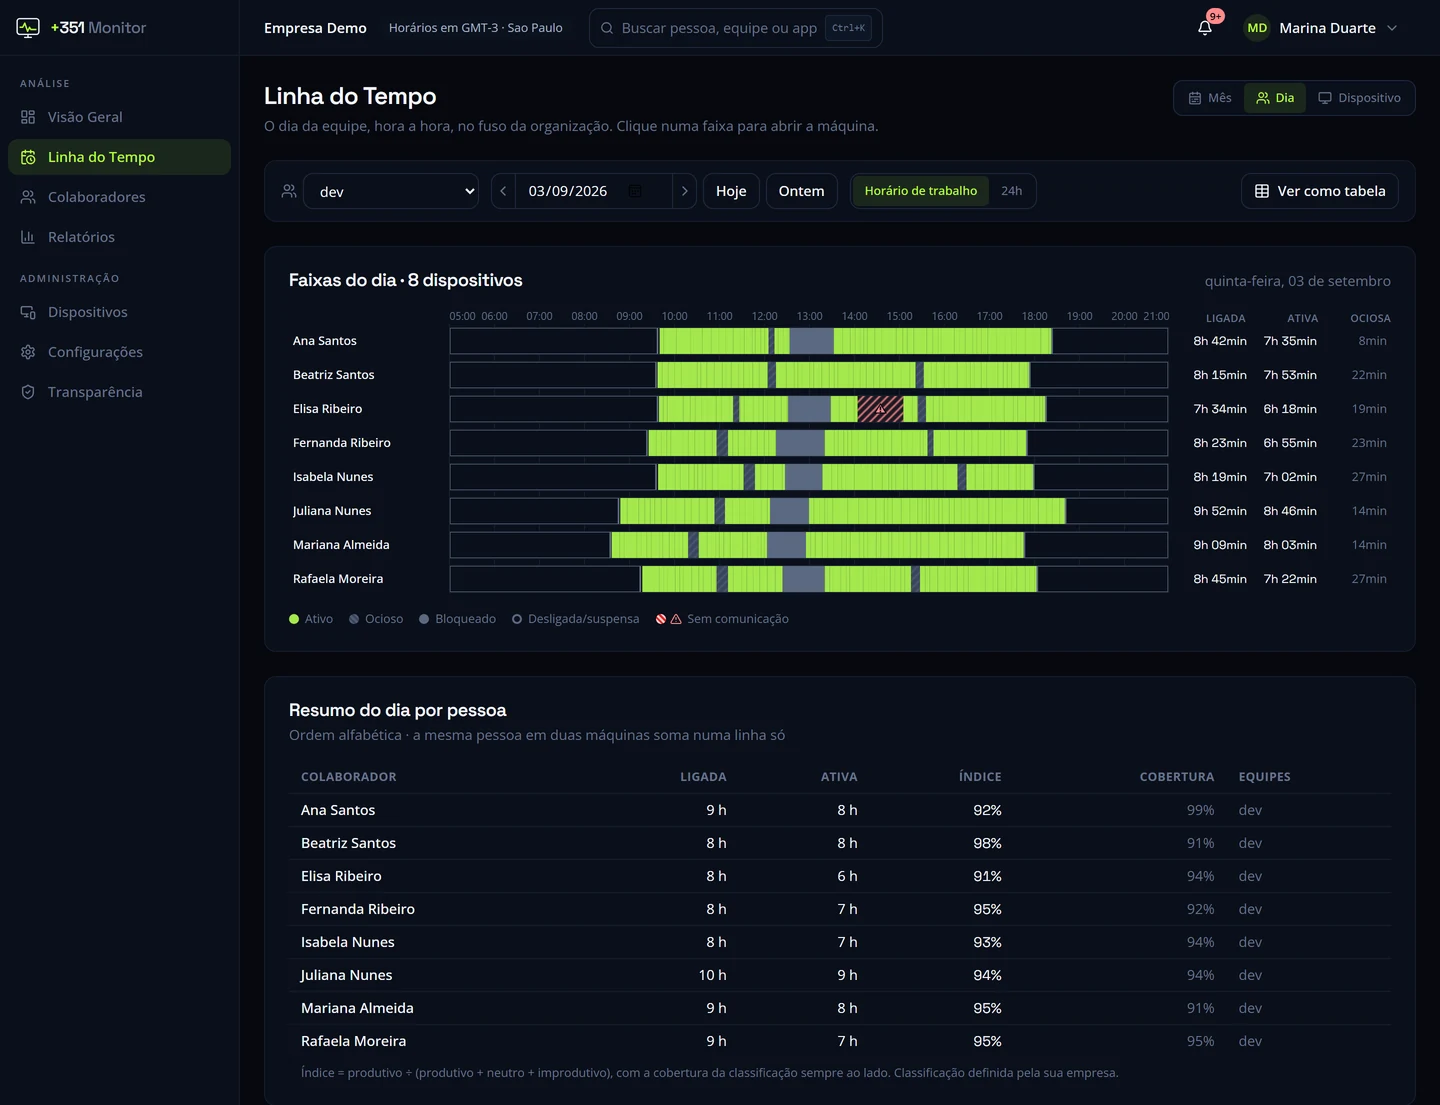Click the Bloqueado legend swatch

(424, 619)
